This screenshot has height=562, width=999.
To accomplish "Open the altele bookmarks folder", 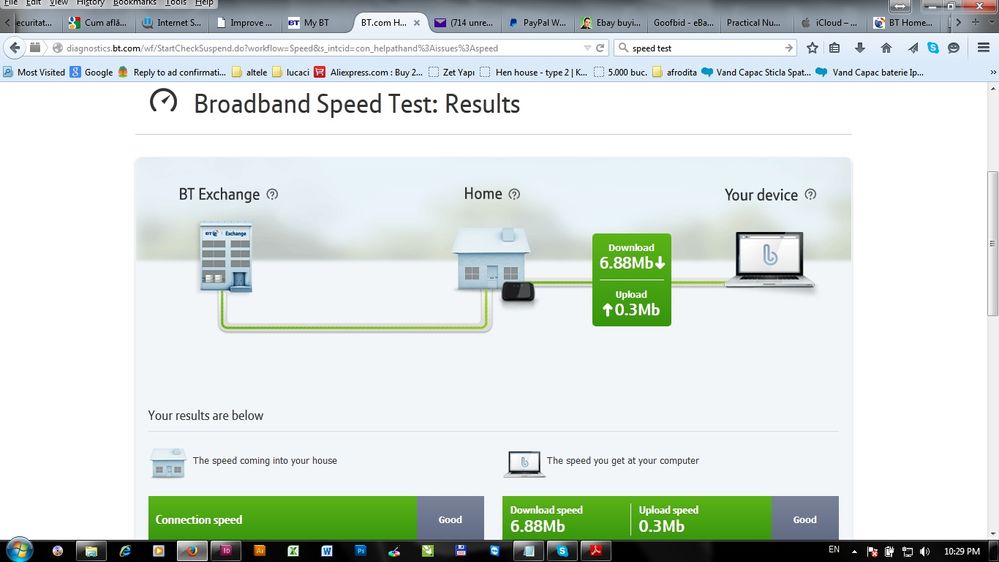I will pos(249,72).
